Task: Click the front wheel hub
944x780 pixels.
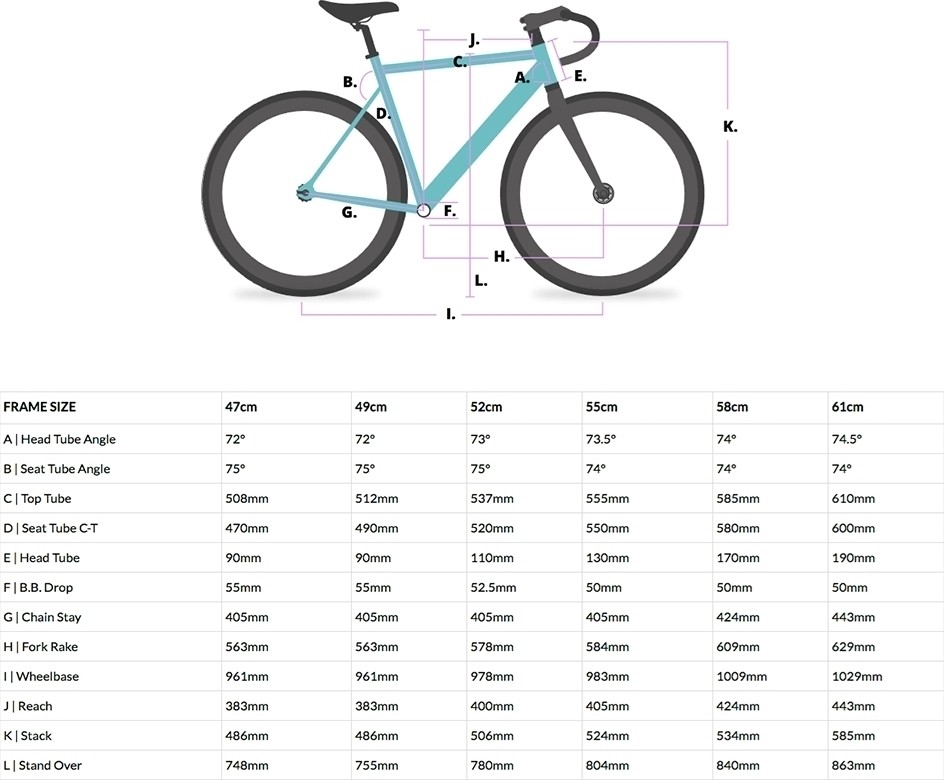Action: click(602, 194)
